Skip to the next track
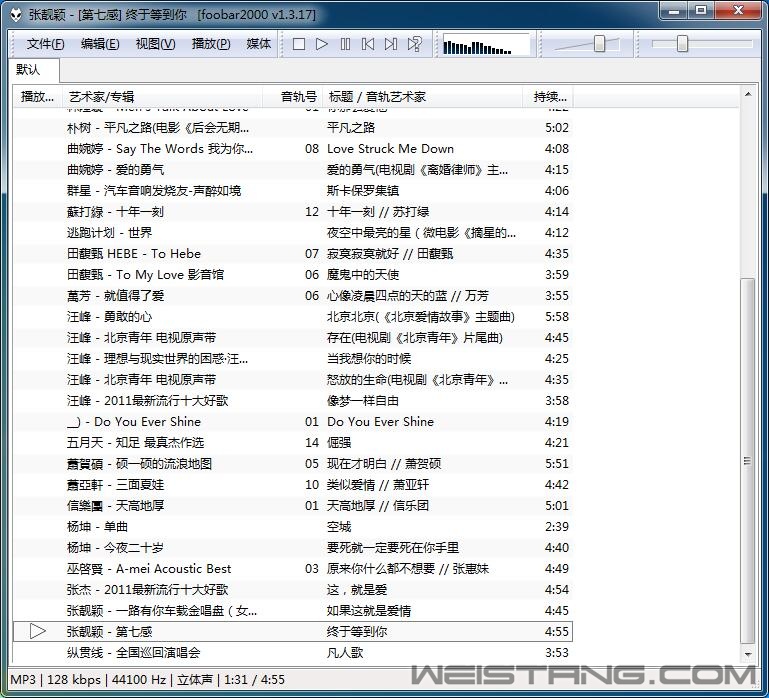 coord(391,44)
